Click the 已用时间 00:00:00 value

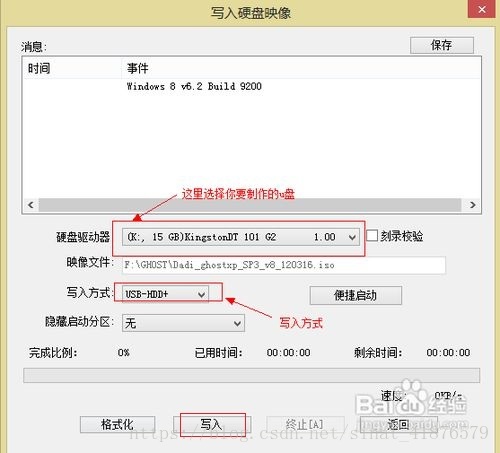288,352
